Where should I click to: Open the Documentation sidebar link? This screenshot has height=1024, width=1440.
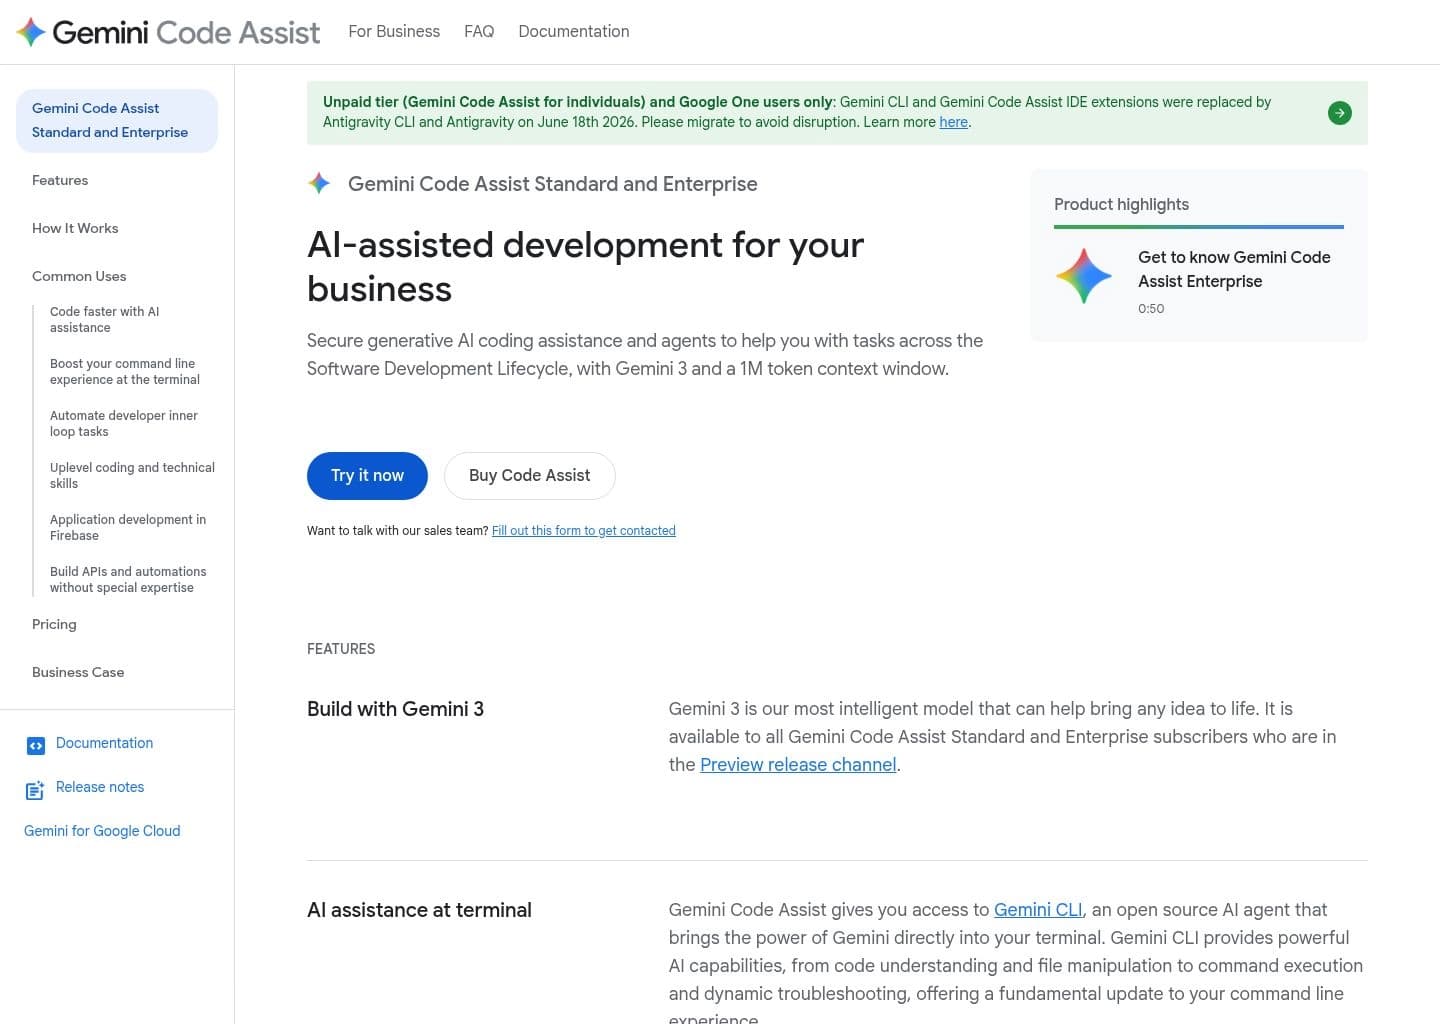click(x=104, y=744)
